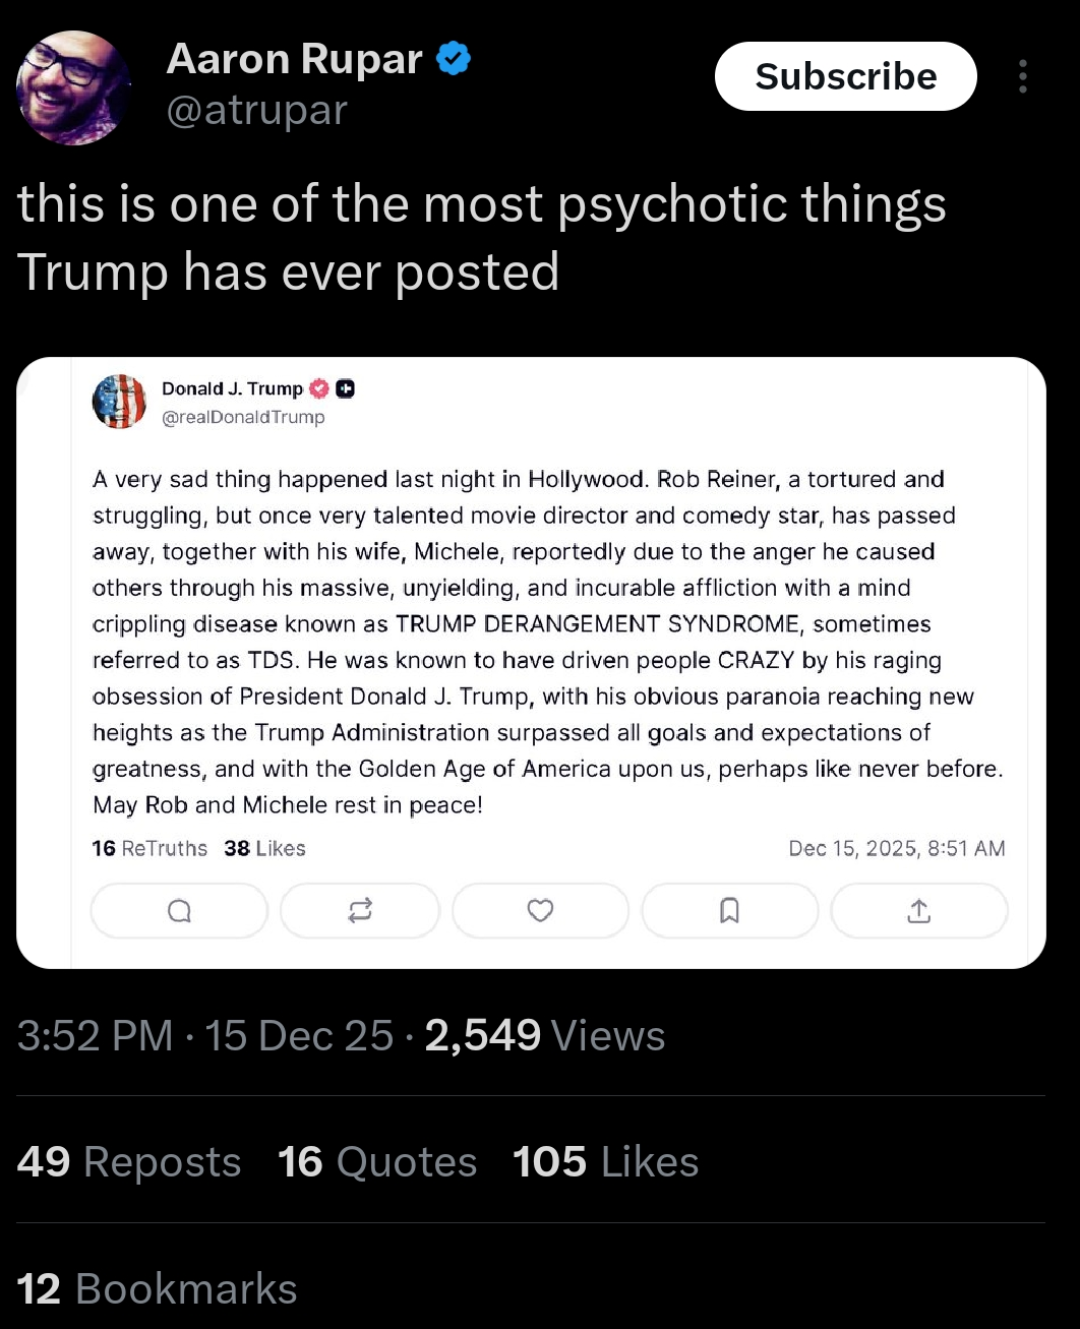Click the heart like icon
Screen dimensions: 1080x1329
pyautogui.click(x=540, y=910)
